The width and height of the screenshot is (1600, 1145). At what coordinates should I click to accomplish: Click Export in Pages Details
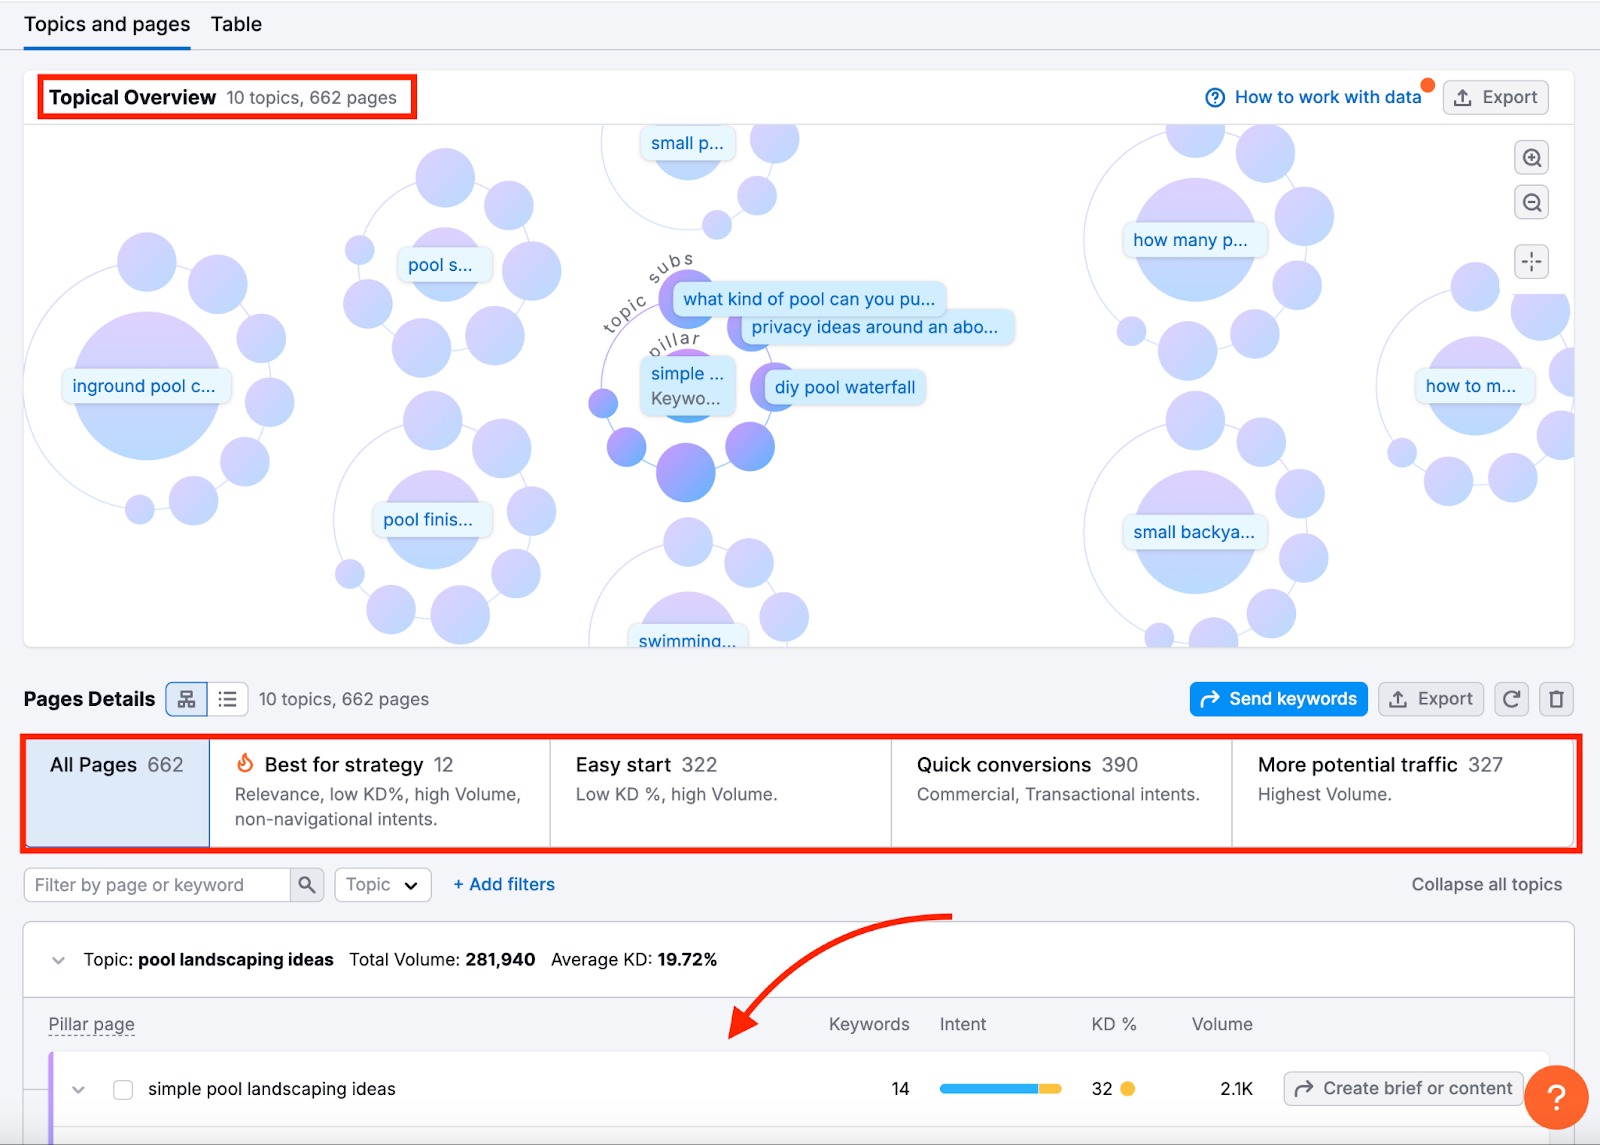pyautogui.click(x=1431, y=699)
